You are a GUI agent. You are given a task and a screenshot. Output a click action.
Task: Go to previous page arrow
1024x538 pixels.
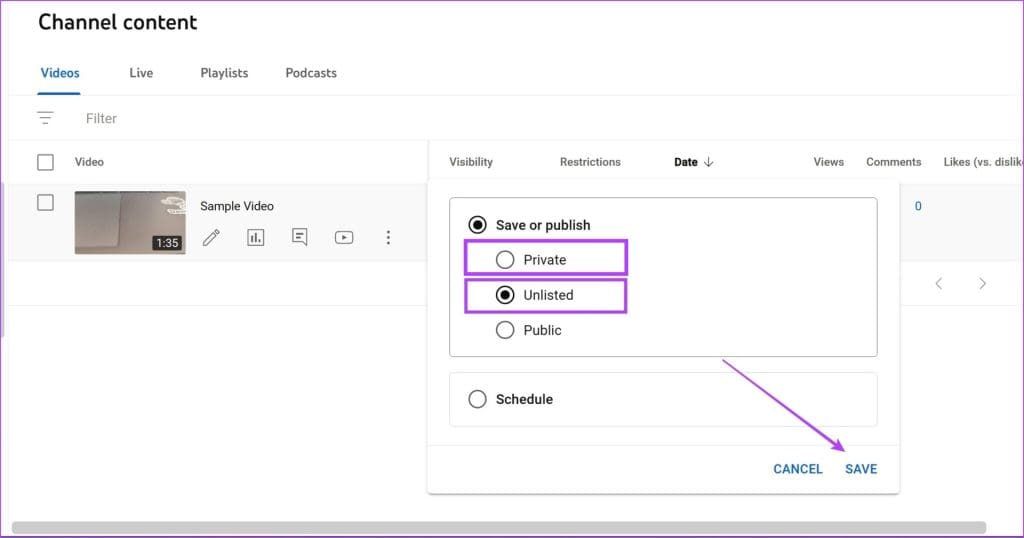tap(938, 283)
